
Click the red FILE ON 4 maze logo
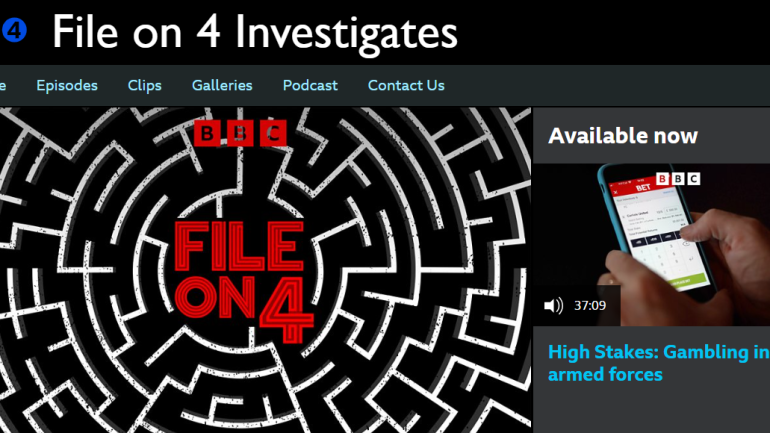point(243,282)
